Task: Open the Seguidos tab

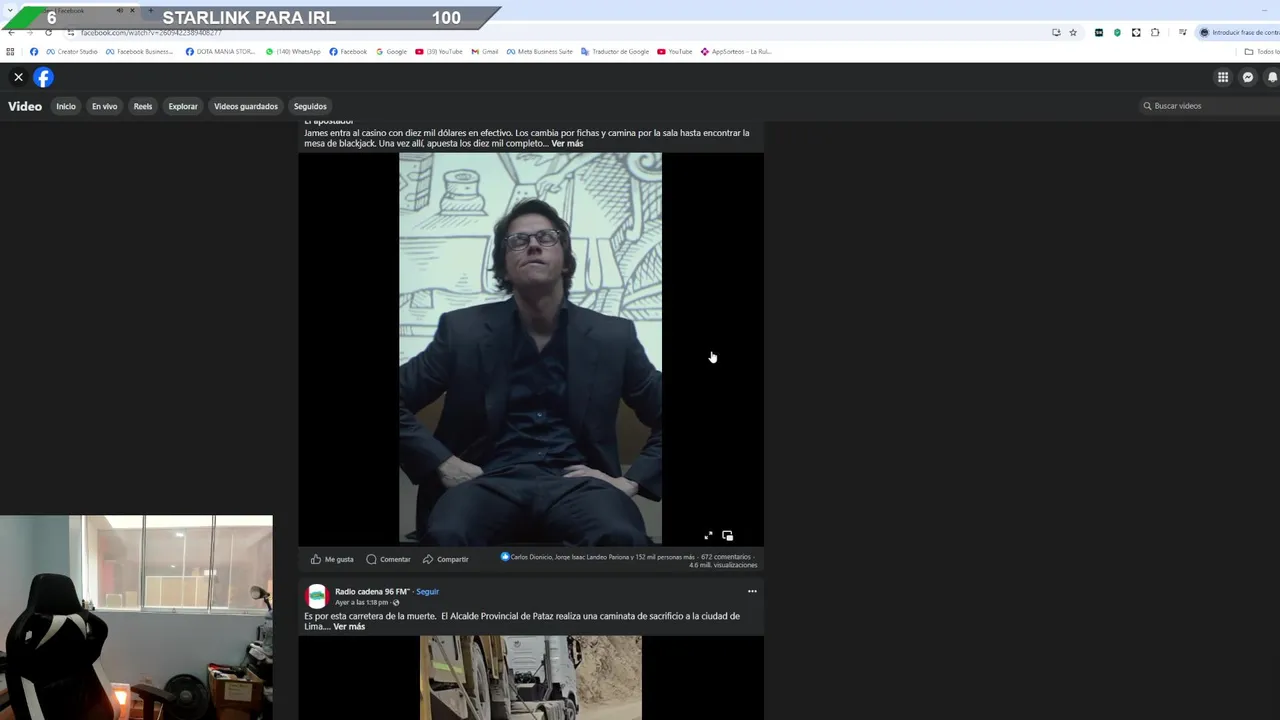Action: [310, 106]
